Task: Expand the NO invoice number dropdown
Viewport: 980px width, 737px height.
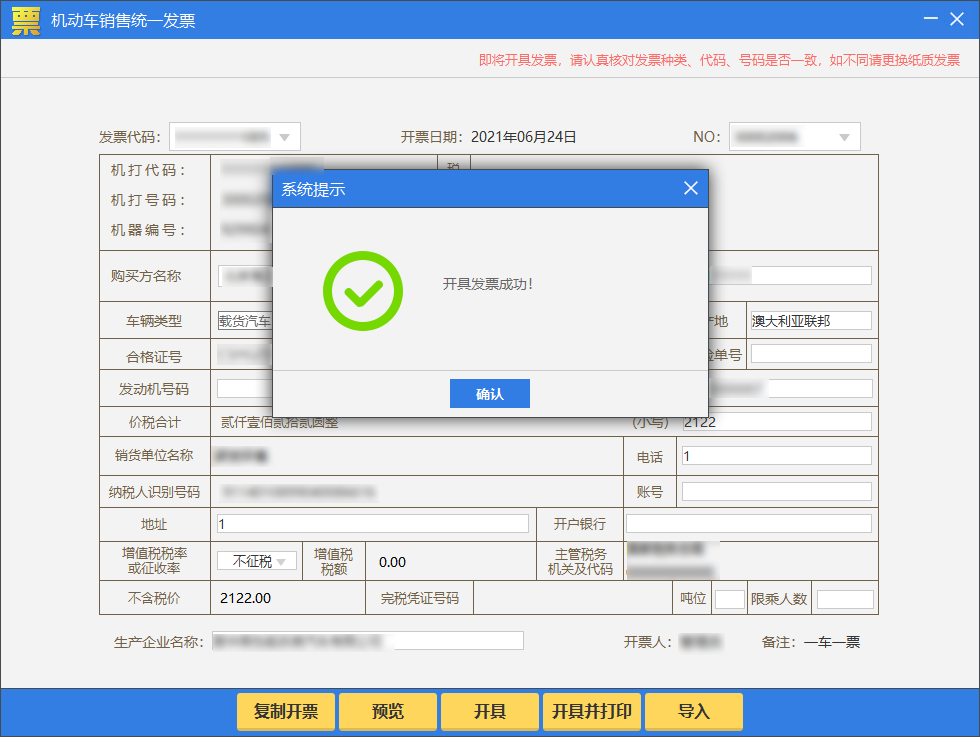Action: [x=844, y=137]
